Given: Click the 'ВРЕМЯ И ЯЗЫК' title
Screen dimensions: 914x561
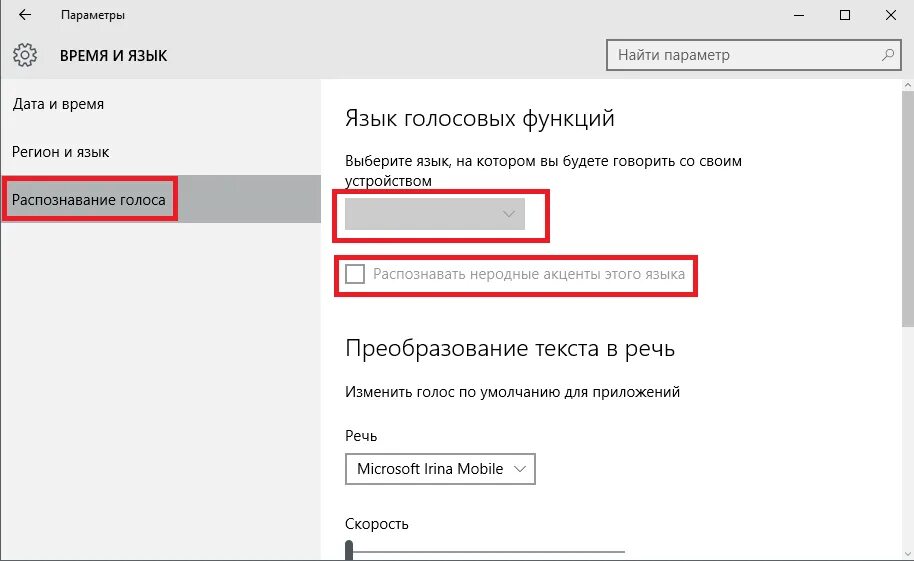Looking at the screenshot, I should (x=114, y=56).
